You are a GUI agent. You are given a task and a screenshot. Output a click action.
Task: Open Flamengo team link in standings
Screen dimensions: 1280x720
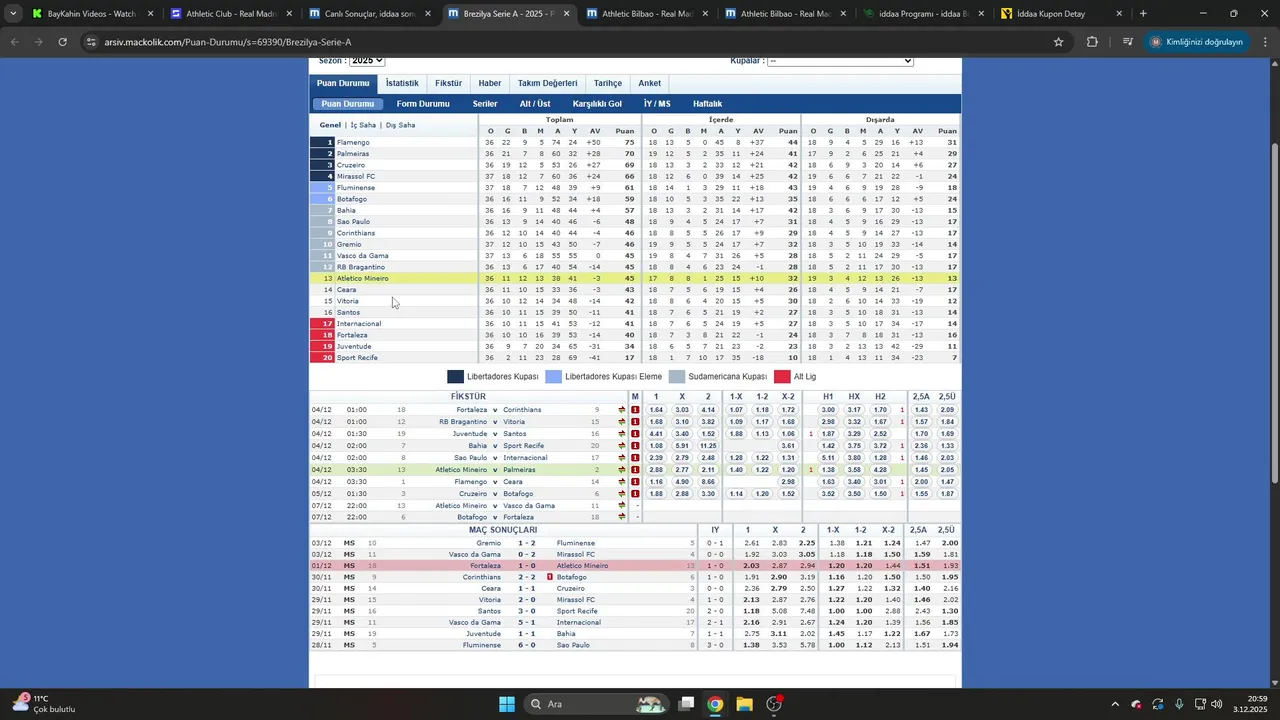pos(353,142)
